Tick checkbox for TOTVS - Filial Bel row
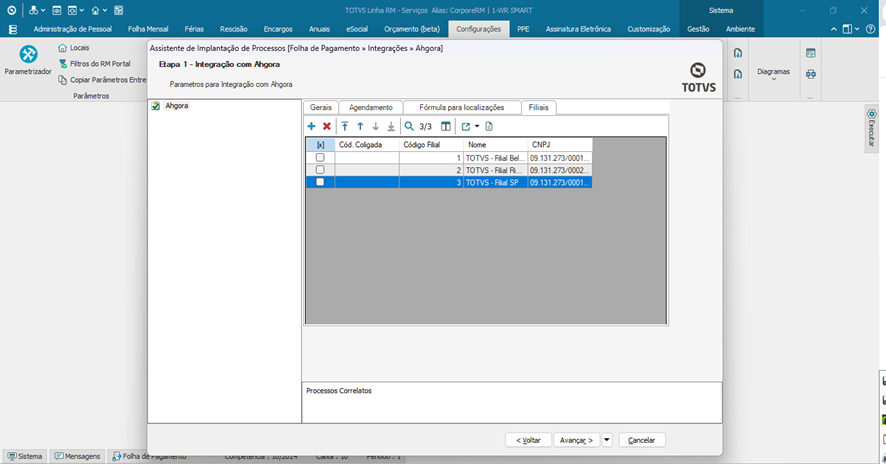 (320, 158)
